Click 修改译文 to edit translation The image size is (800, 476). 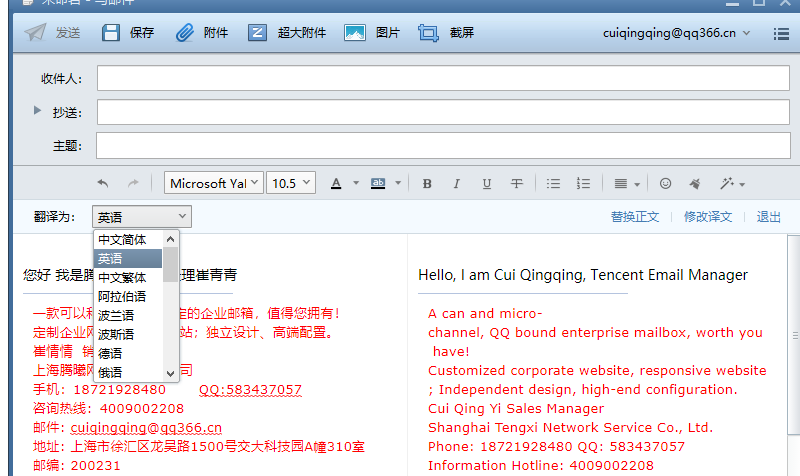click(708, 217)
